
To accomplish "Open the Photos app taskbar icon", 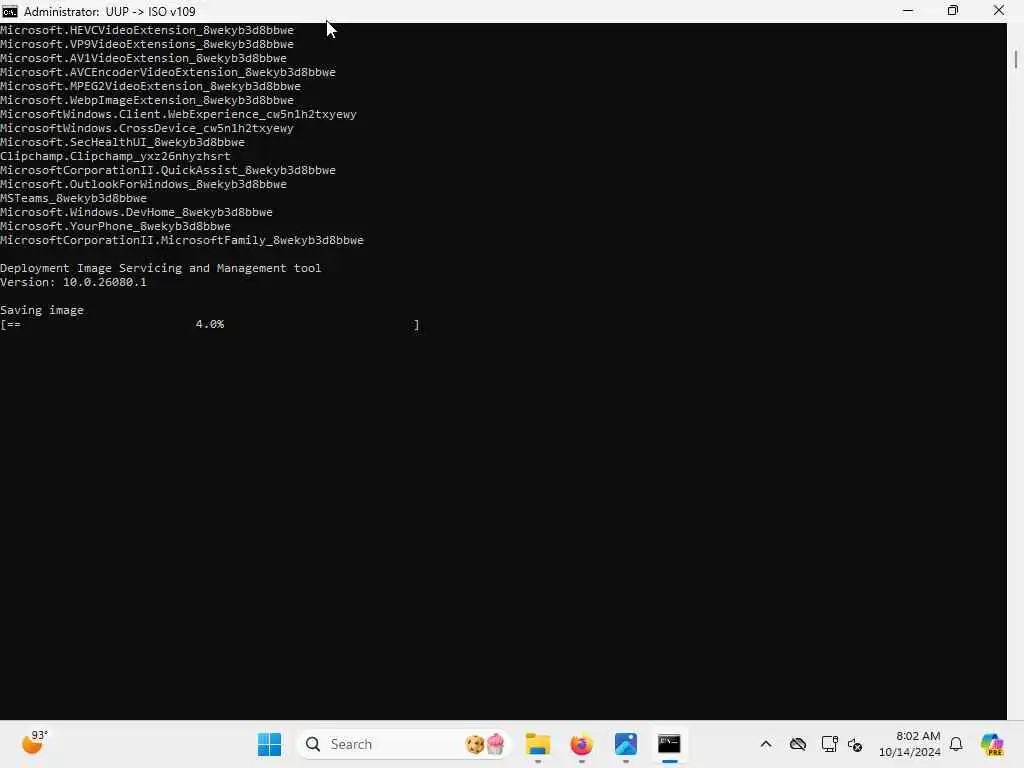I will coord(626,744).
